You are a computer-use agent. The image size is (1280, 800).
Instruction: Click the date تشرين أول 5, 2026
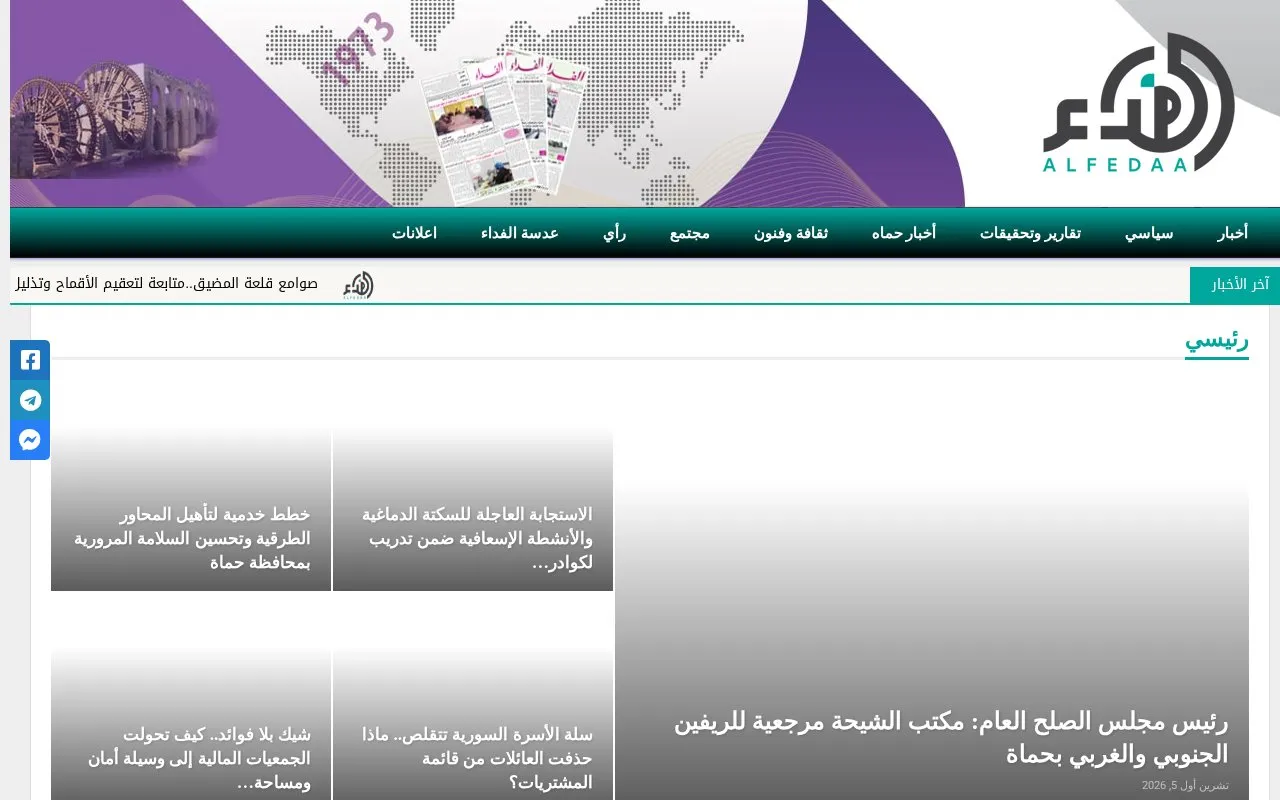click(1185, 786)
